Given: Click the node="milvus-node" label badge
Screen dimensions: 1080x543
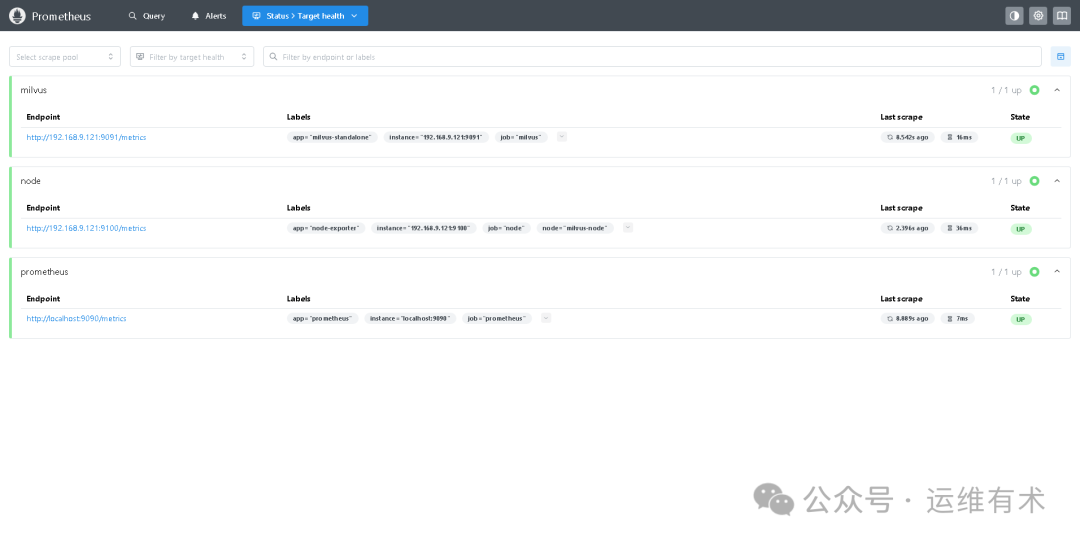Looking at the screenshot, I should click(575, 228).
